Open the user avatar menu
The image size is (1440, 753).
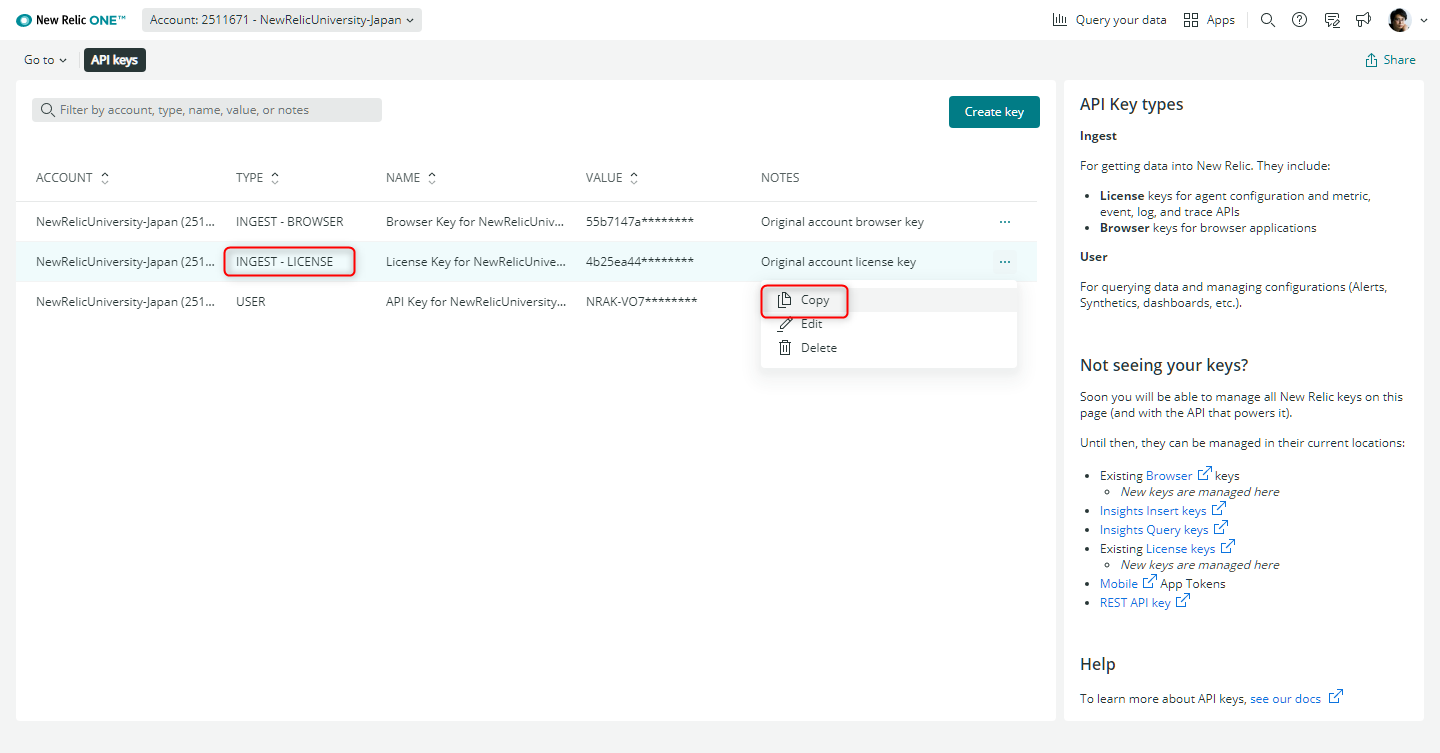click(x=1407, y=20)
